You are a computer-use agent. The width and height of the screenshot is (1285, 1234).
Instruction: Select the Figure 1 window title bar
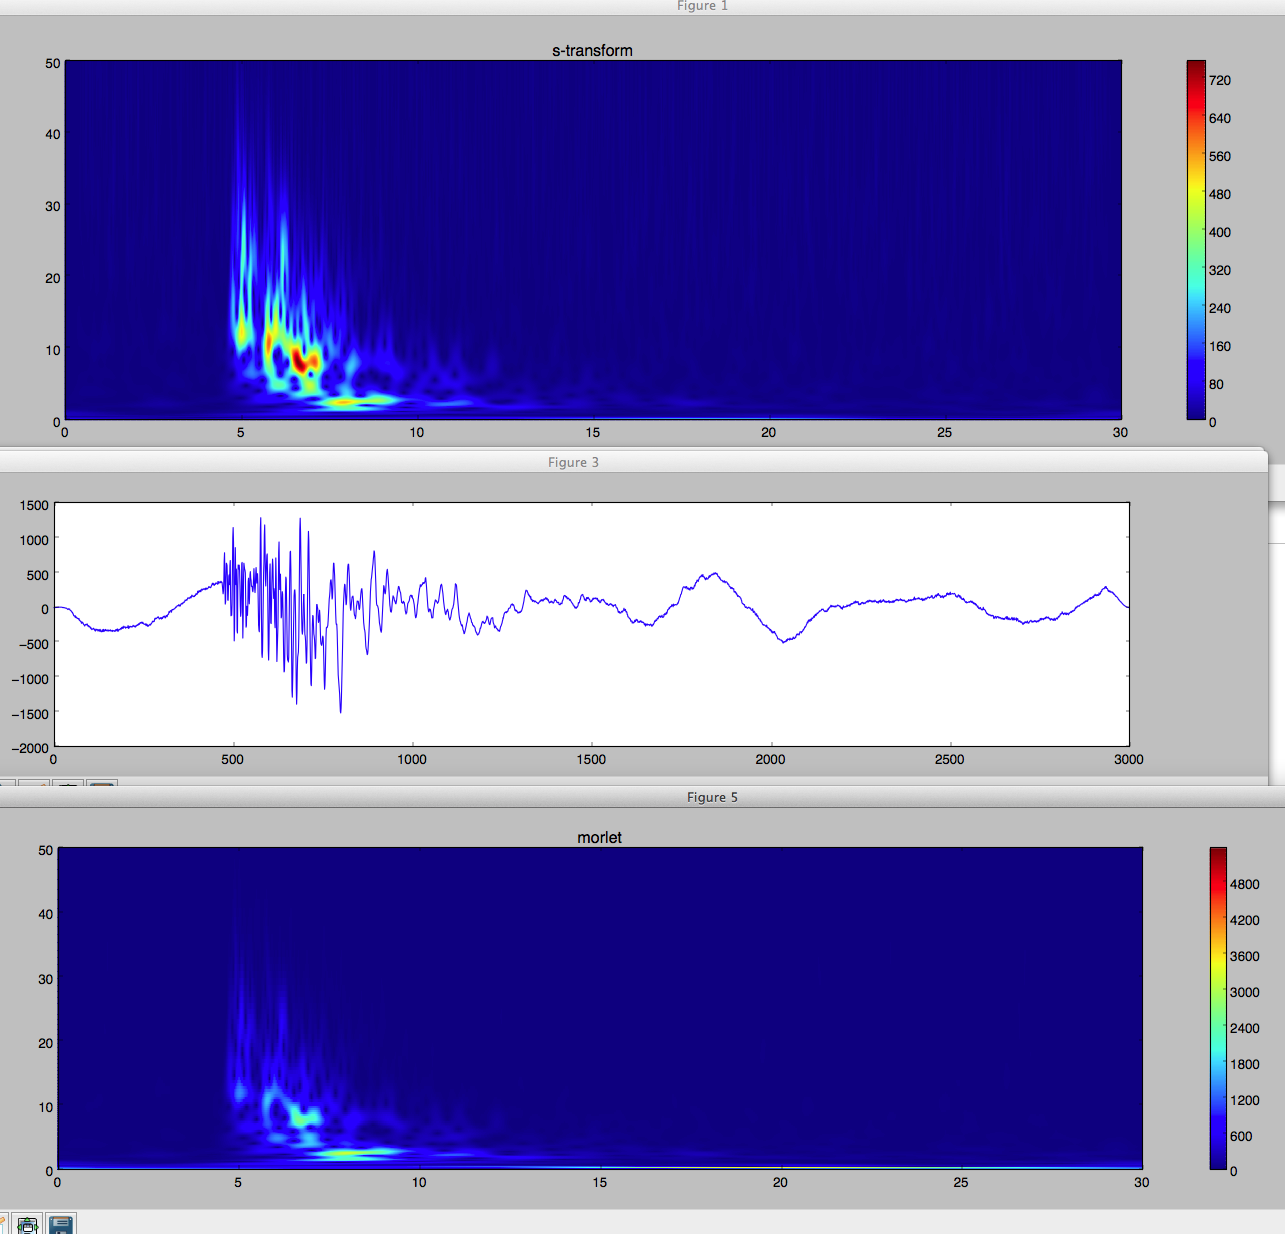click(642, 7)
